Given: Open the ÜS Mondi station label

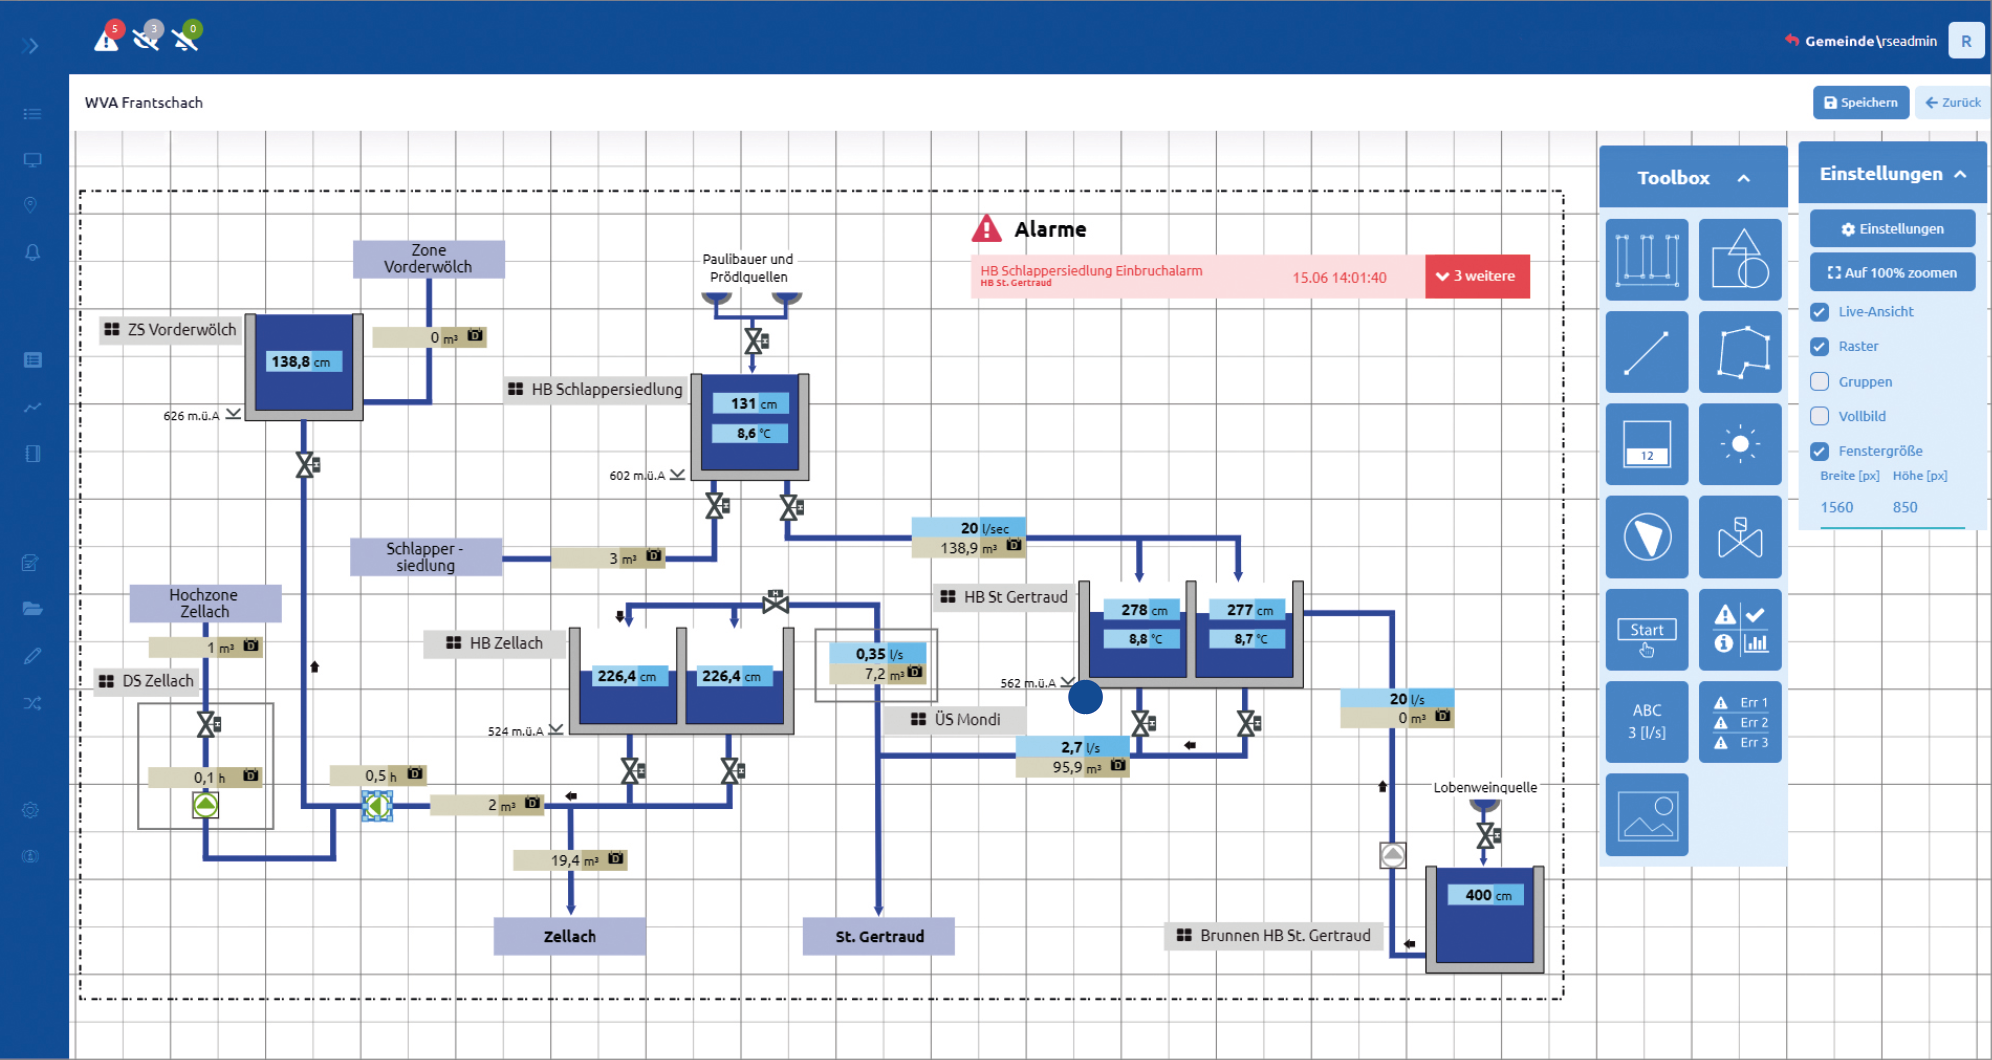Looking at the screenshot, I should 955,719.
